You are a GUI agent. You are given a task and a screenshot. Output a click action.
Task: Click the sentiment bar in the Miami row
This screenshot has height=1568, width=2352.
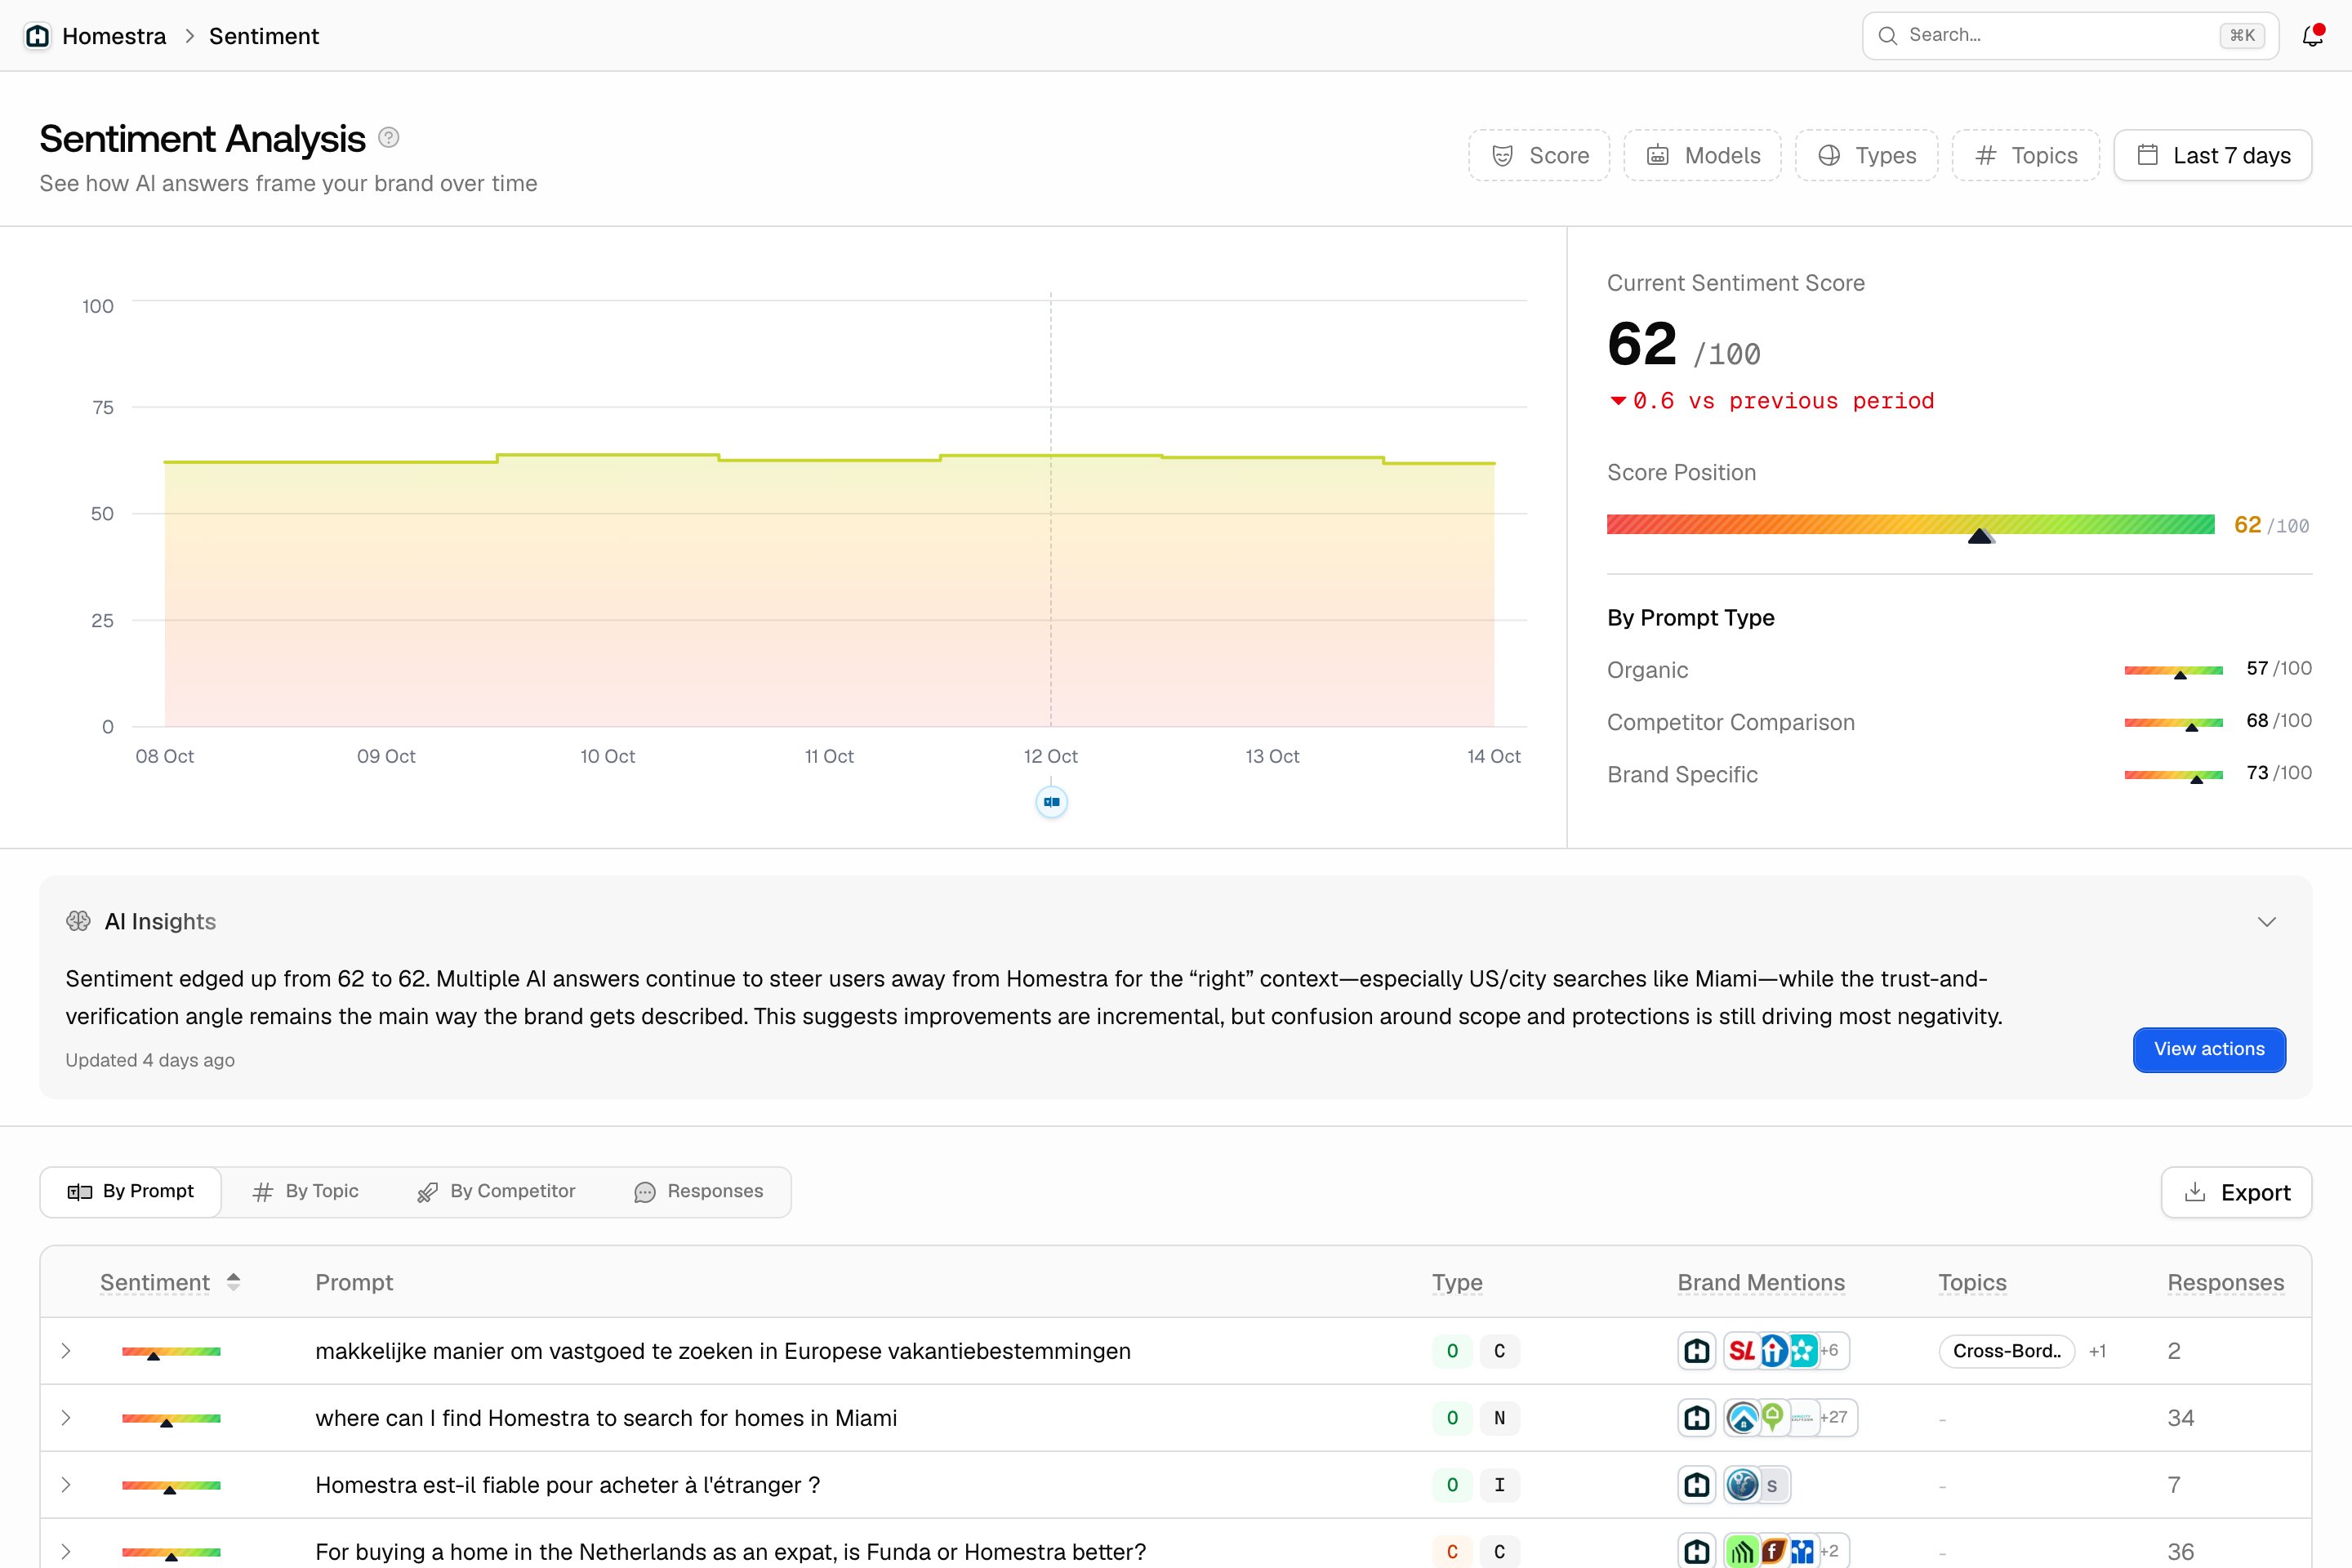click(171, 1419)
